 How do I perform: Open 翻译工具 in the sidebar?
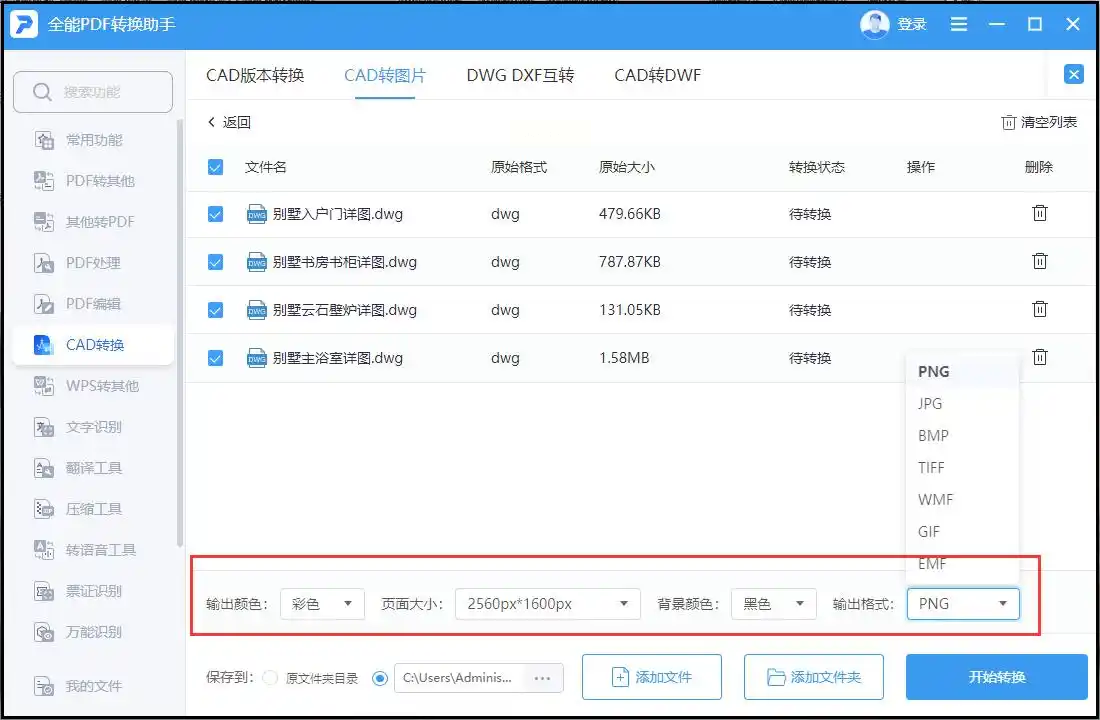click(93, 468)
